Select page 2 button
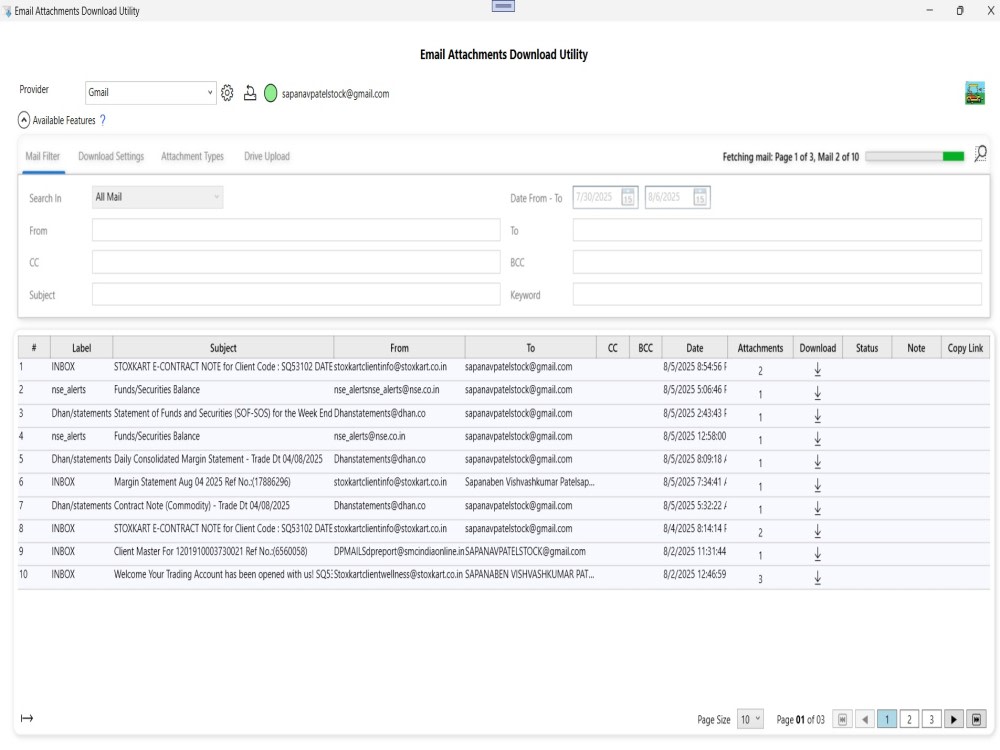1000x750 pixels. click(909, 719)
